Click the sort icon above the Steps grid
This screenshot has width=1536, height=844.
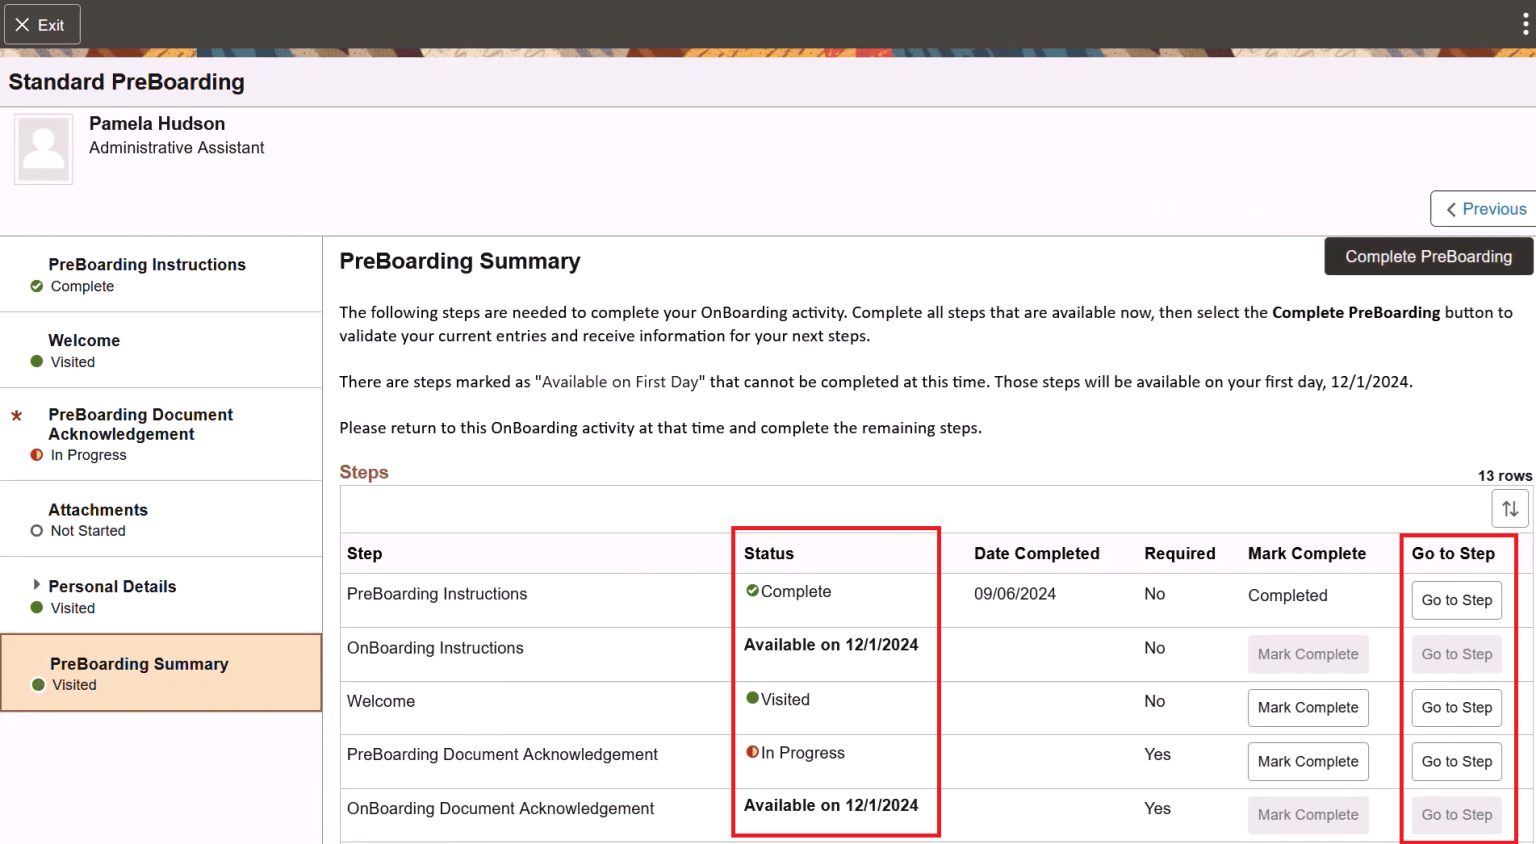point(1510,508)
